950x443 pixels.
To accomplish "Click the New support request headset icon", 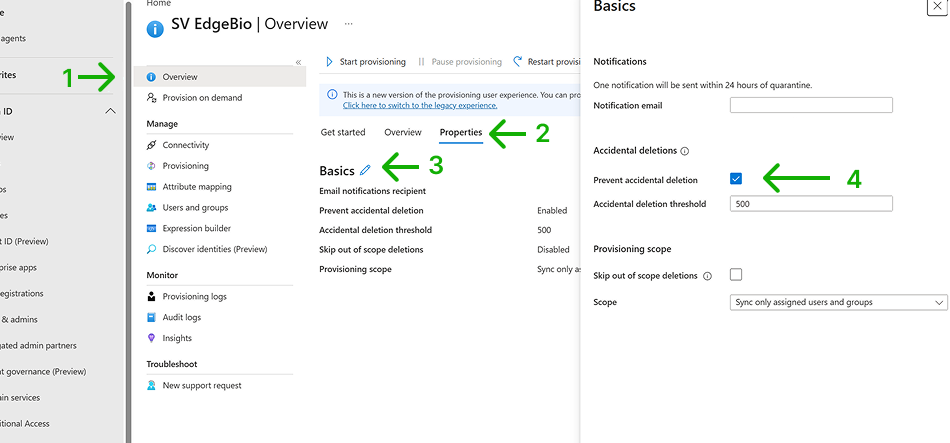I will pyautogui.click(x=151, y=385).
